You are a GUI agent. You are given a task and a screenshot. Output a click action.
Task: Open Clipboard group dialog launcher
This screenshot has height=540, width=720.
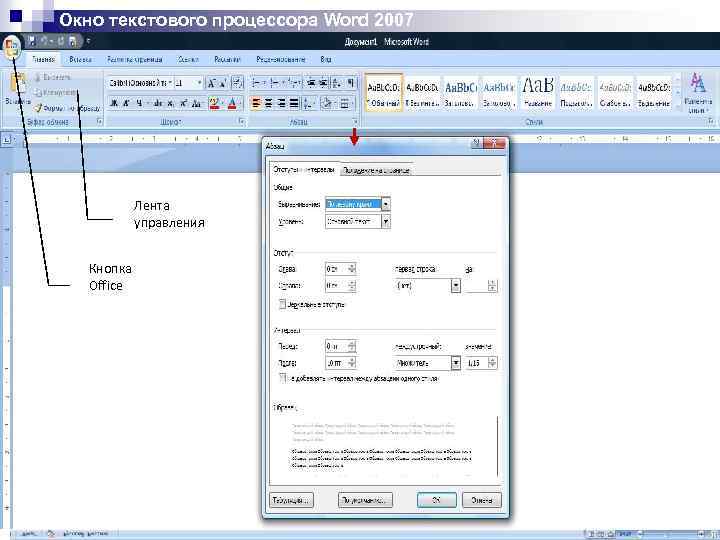coord(99,121)
